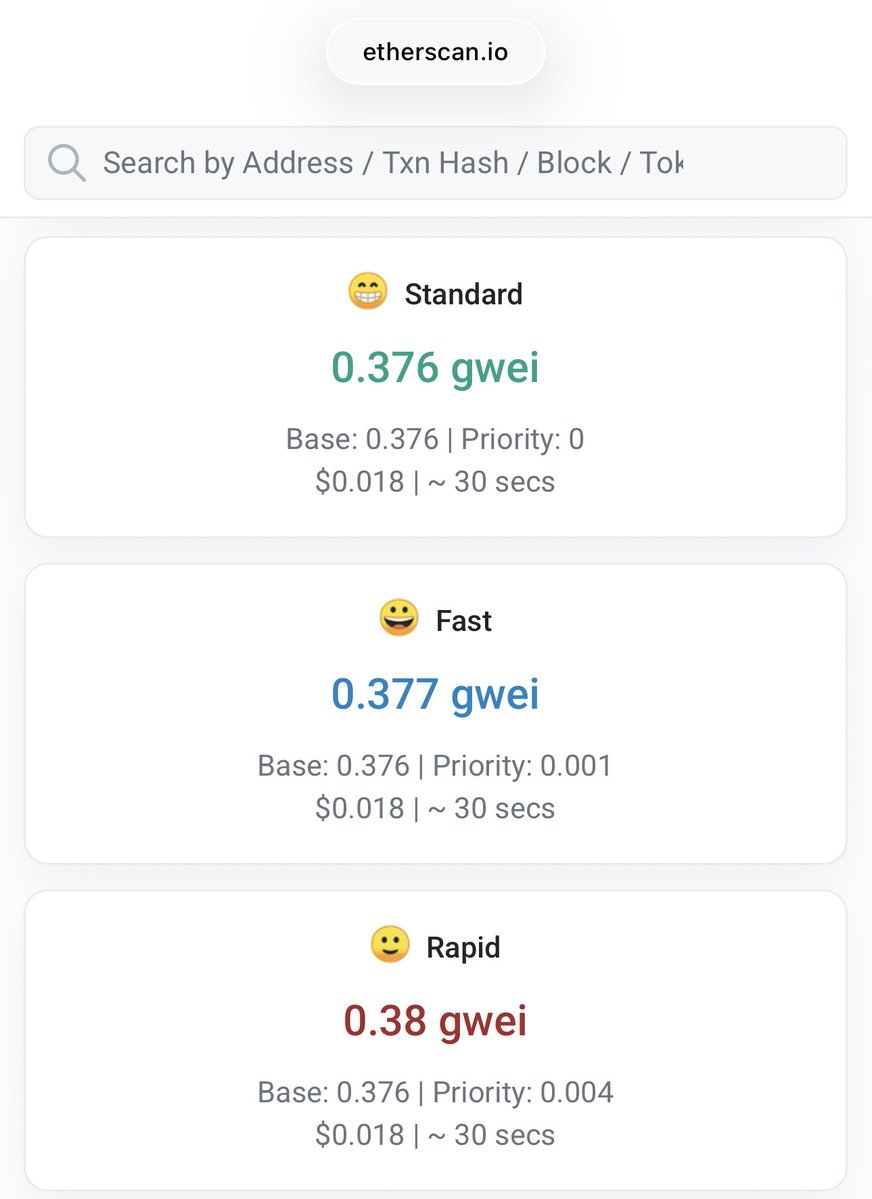Click the Priority: 0.004 base fee line
The height and width of the screenshot is (1199, 872).
point(435,1092)
